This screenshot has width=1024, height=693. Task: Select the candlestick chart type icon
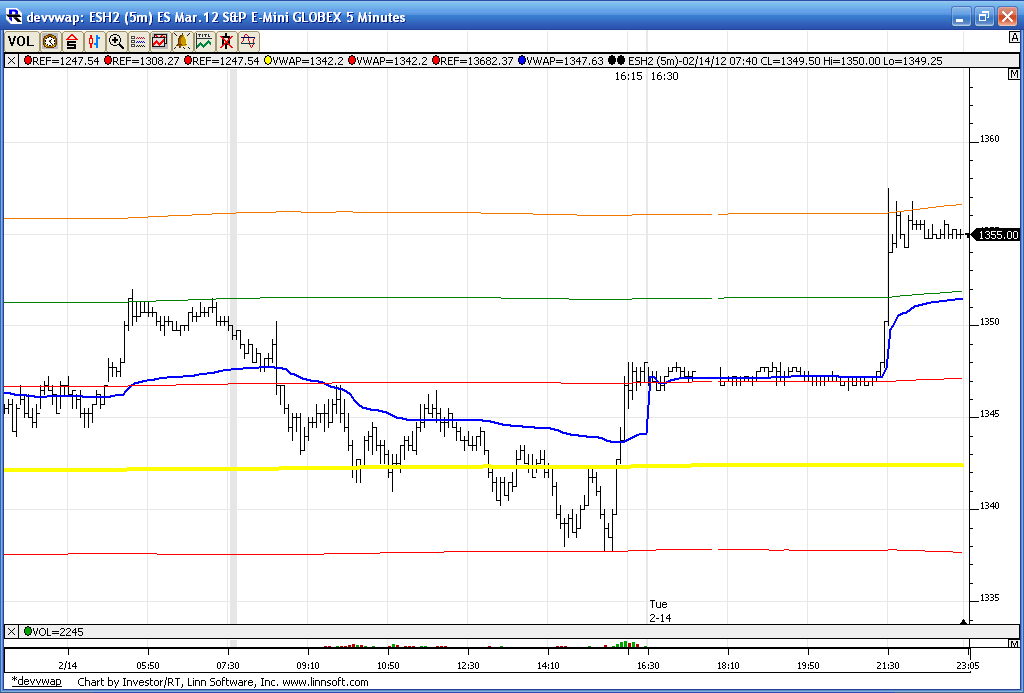click(x=94, y=42)
